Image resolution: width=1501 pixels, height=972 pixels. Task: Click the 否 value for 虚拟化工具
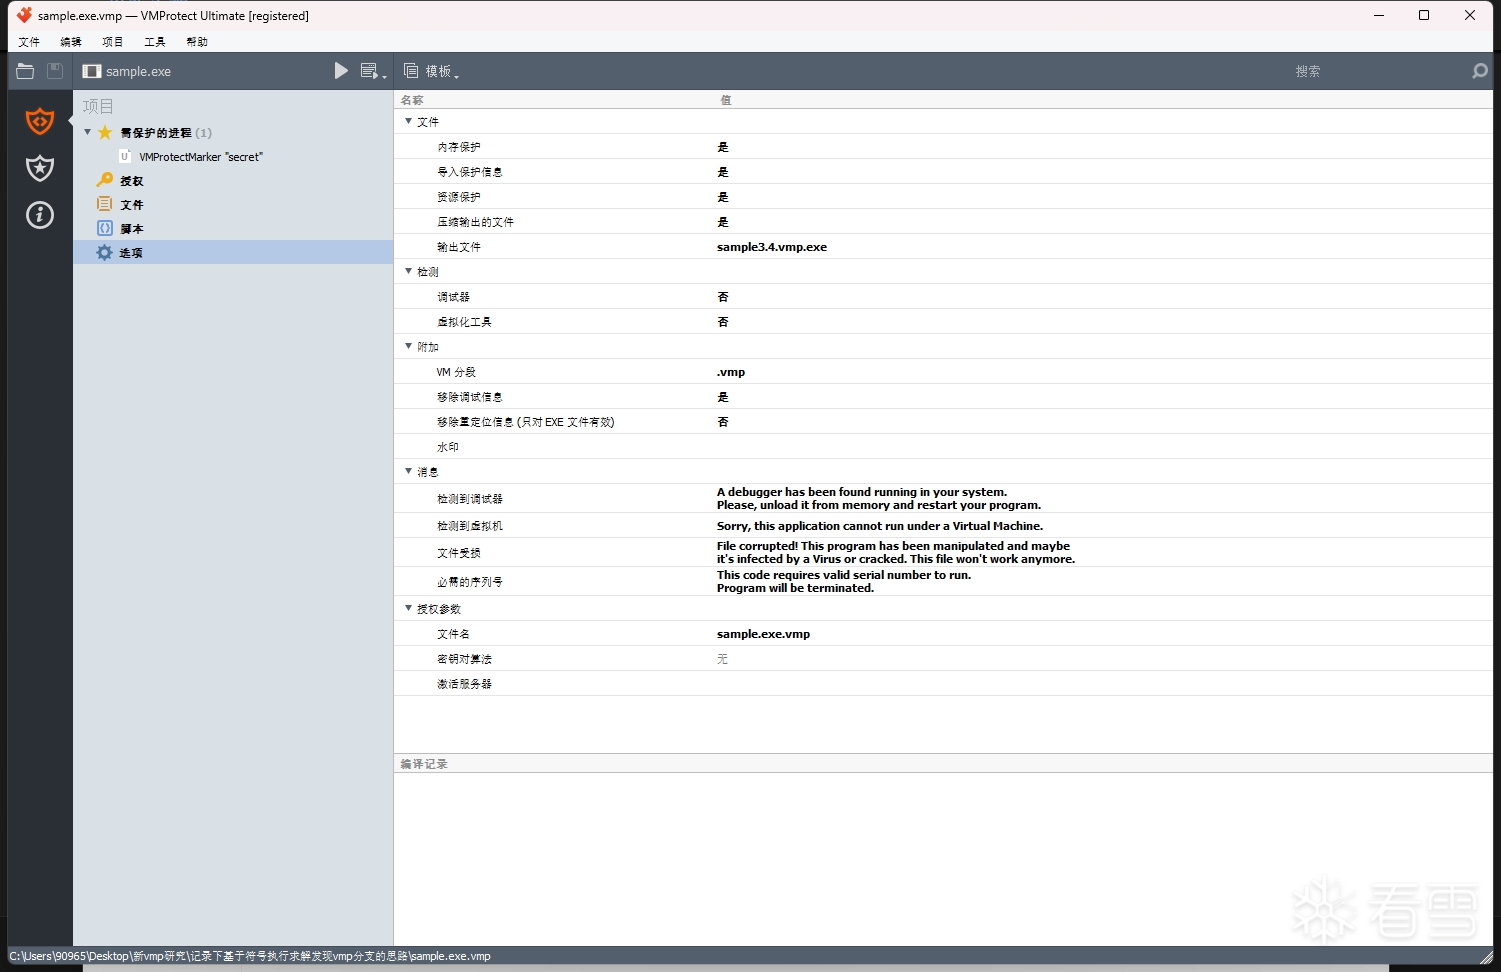tap(723, 322)
